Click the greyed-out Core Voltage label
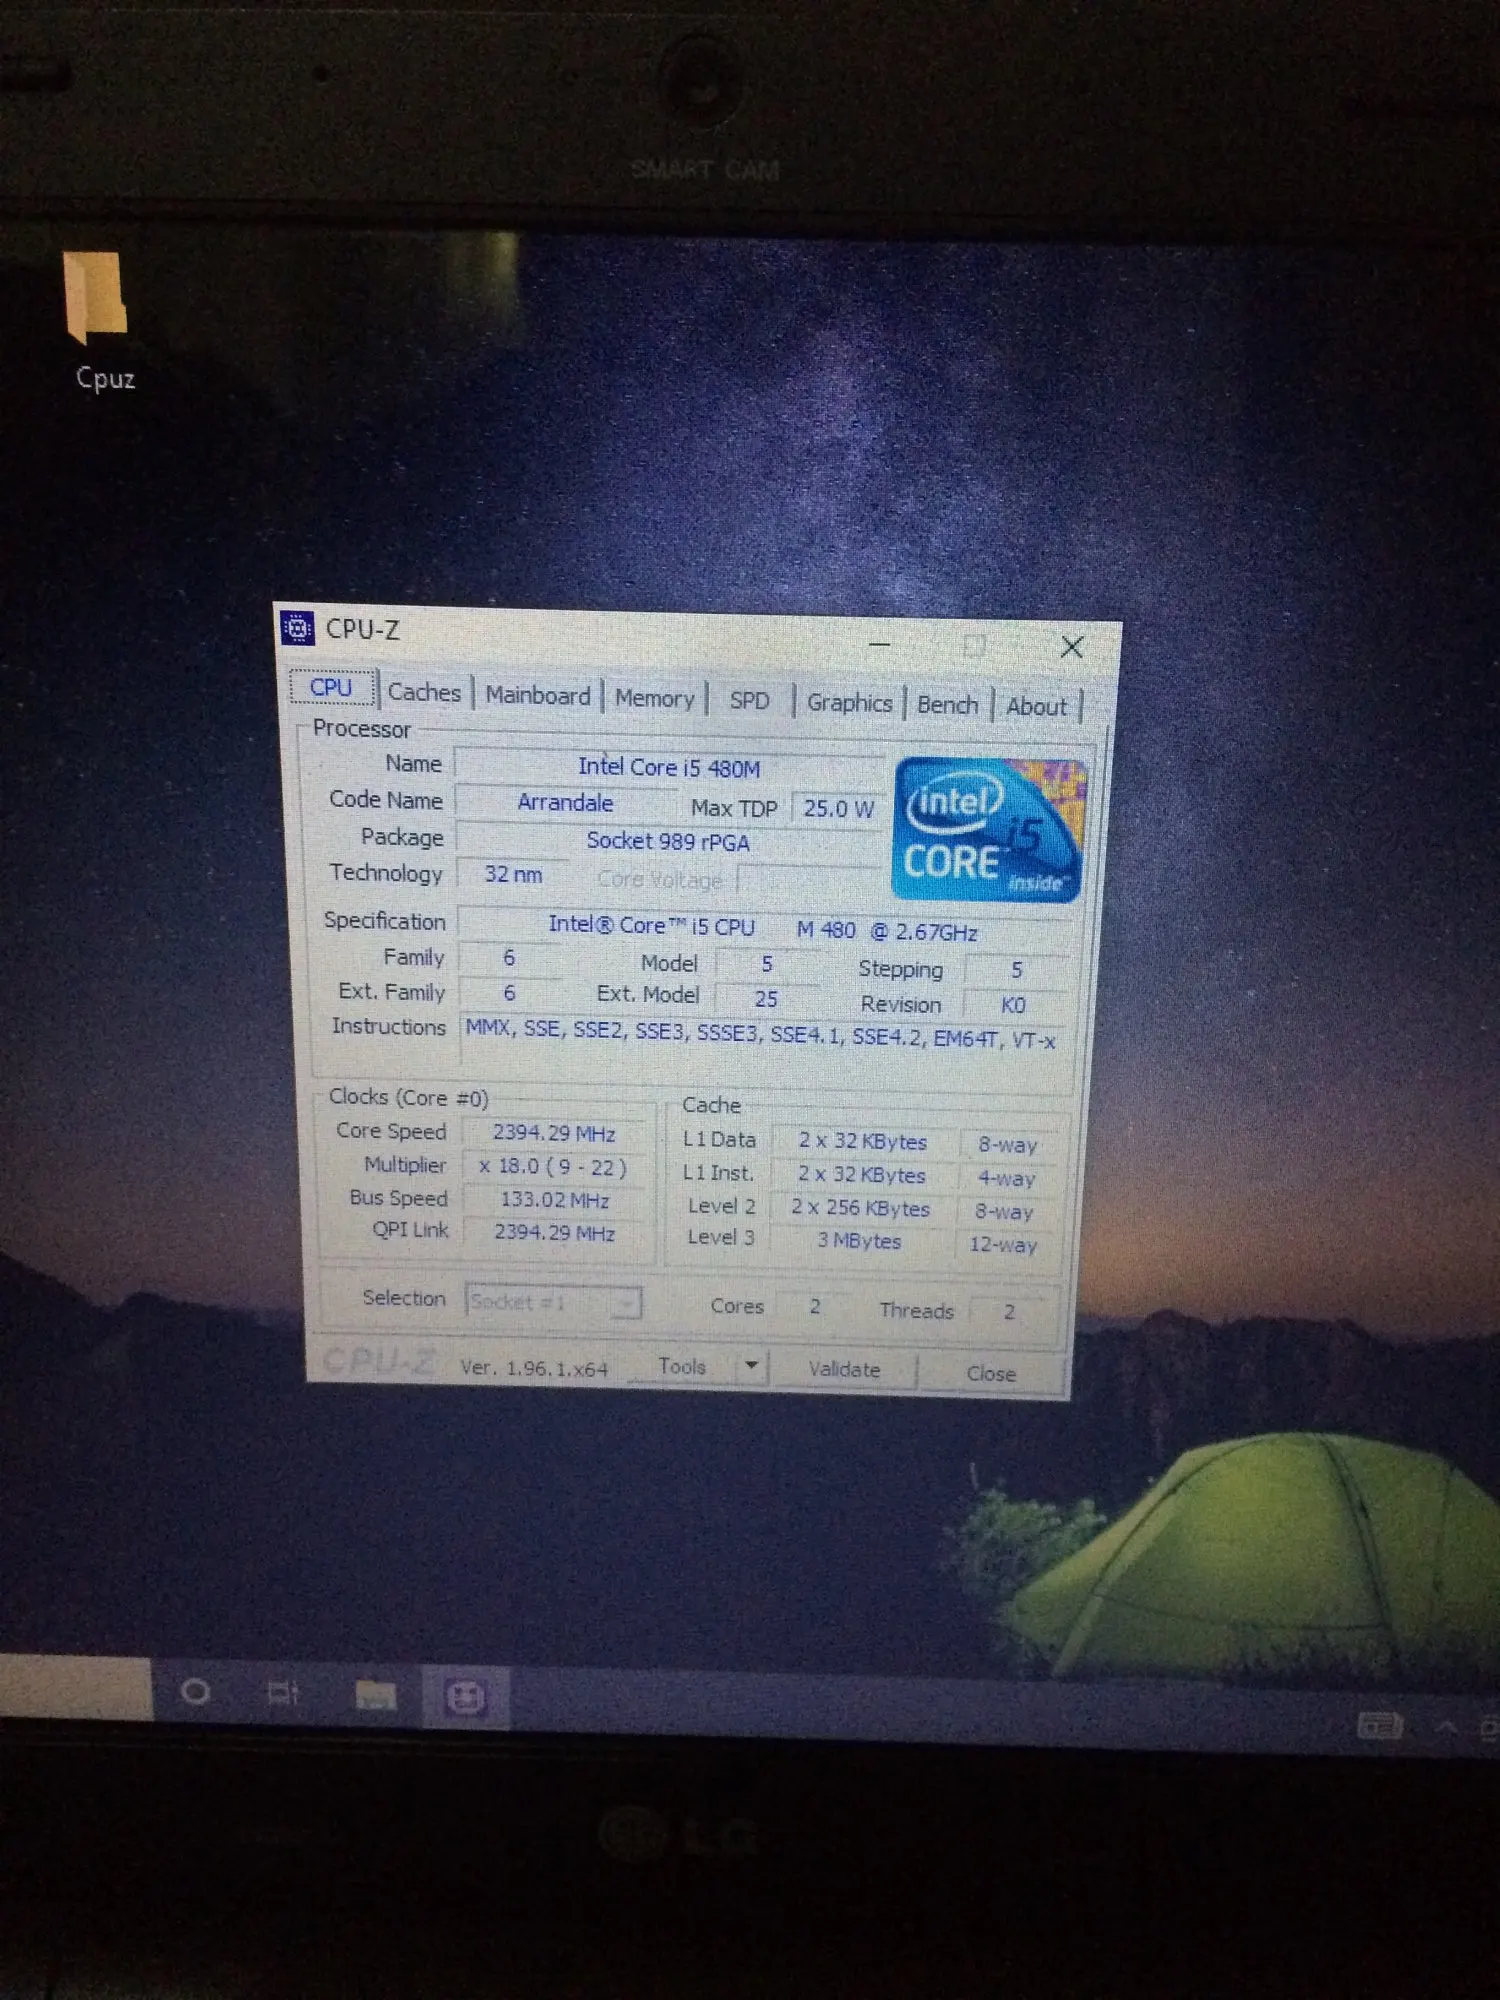 [x=659, y=880]
